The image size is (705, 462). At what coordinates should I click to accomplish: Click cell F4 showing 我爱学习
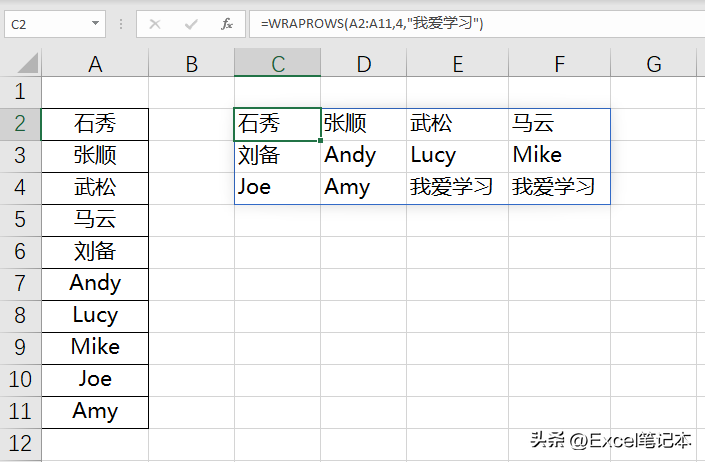[x=559, y=188]
